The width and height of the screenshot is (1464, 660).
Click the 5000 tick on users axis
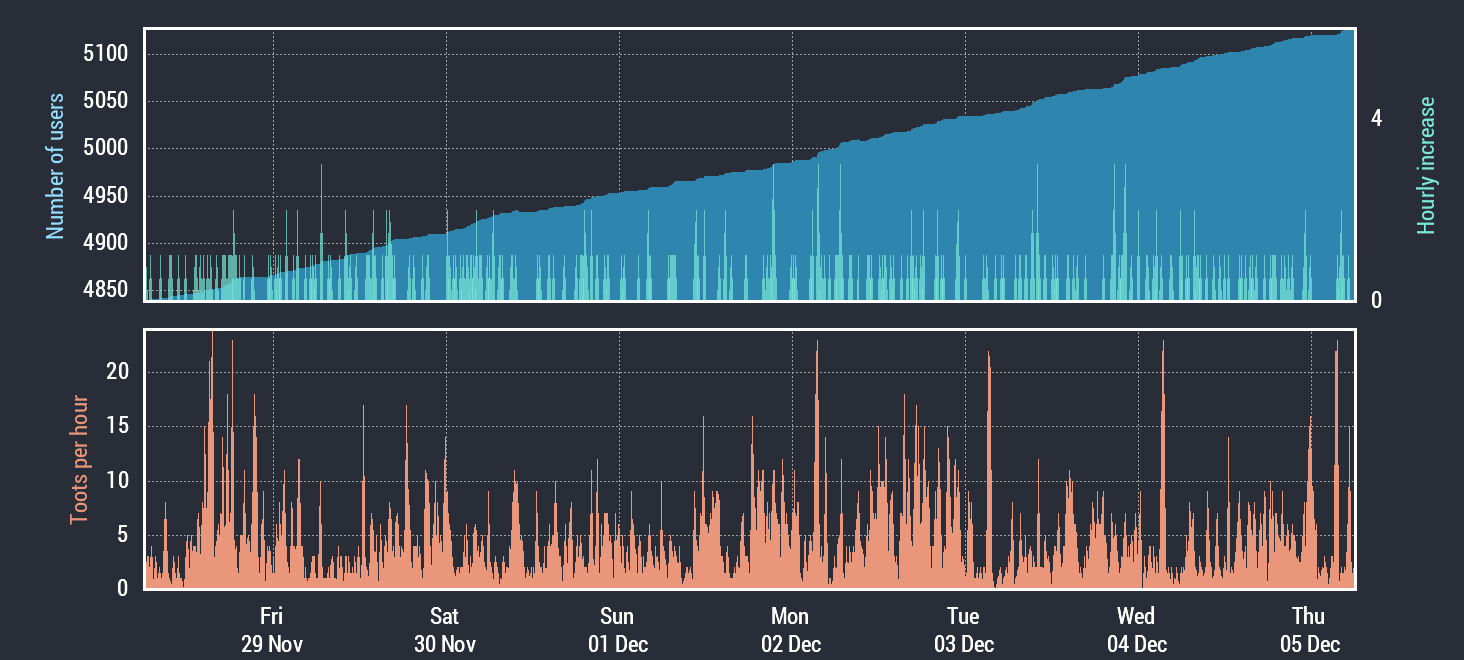point(104,148)
